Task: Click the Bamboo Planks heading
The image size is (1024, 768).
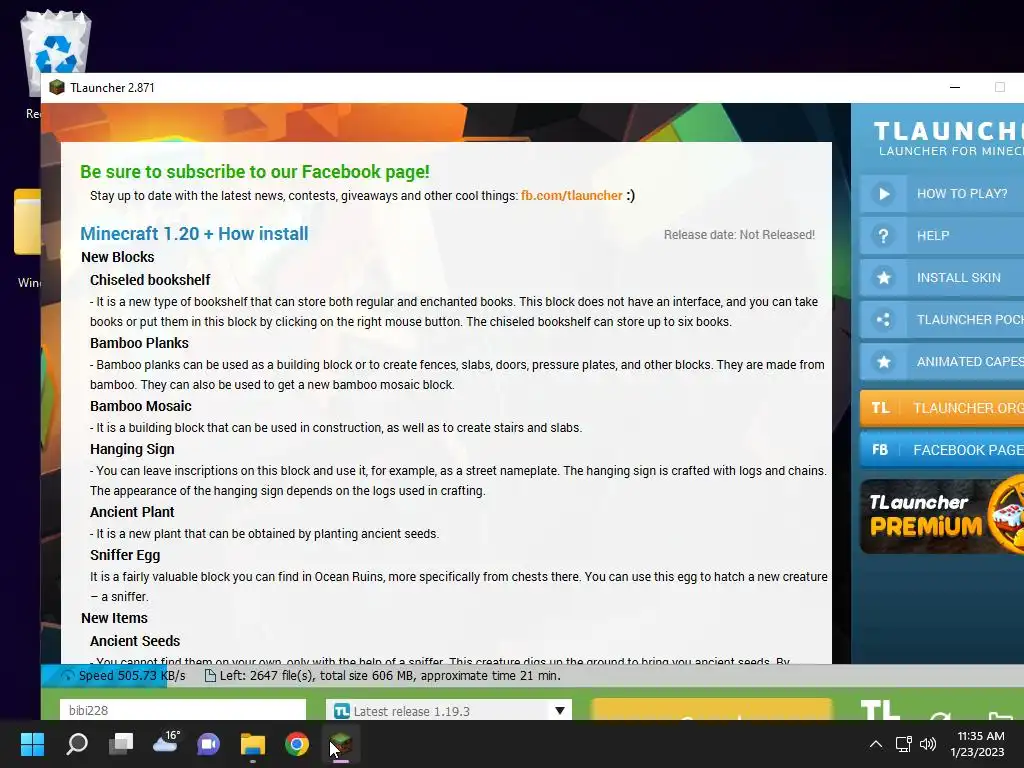Action: coord(139,344)
